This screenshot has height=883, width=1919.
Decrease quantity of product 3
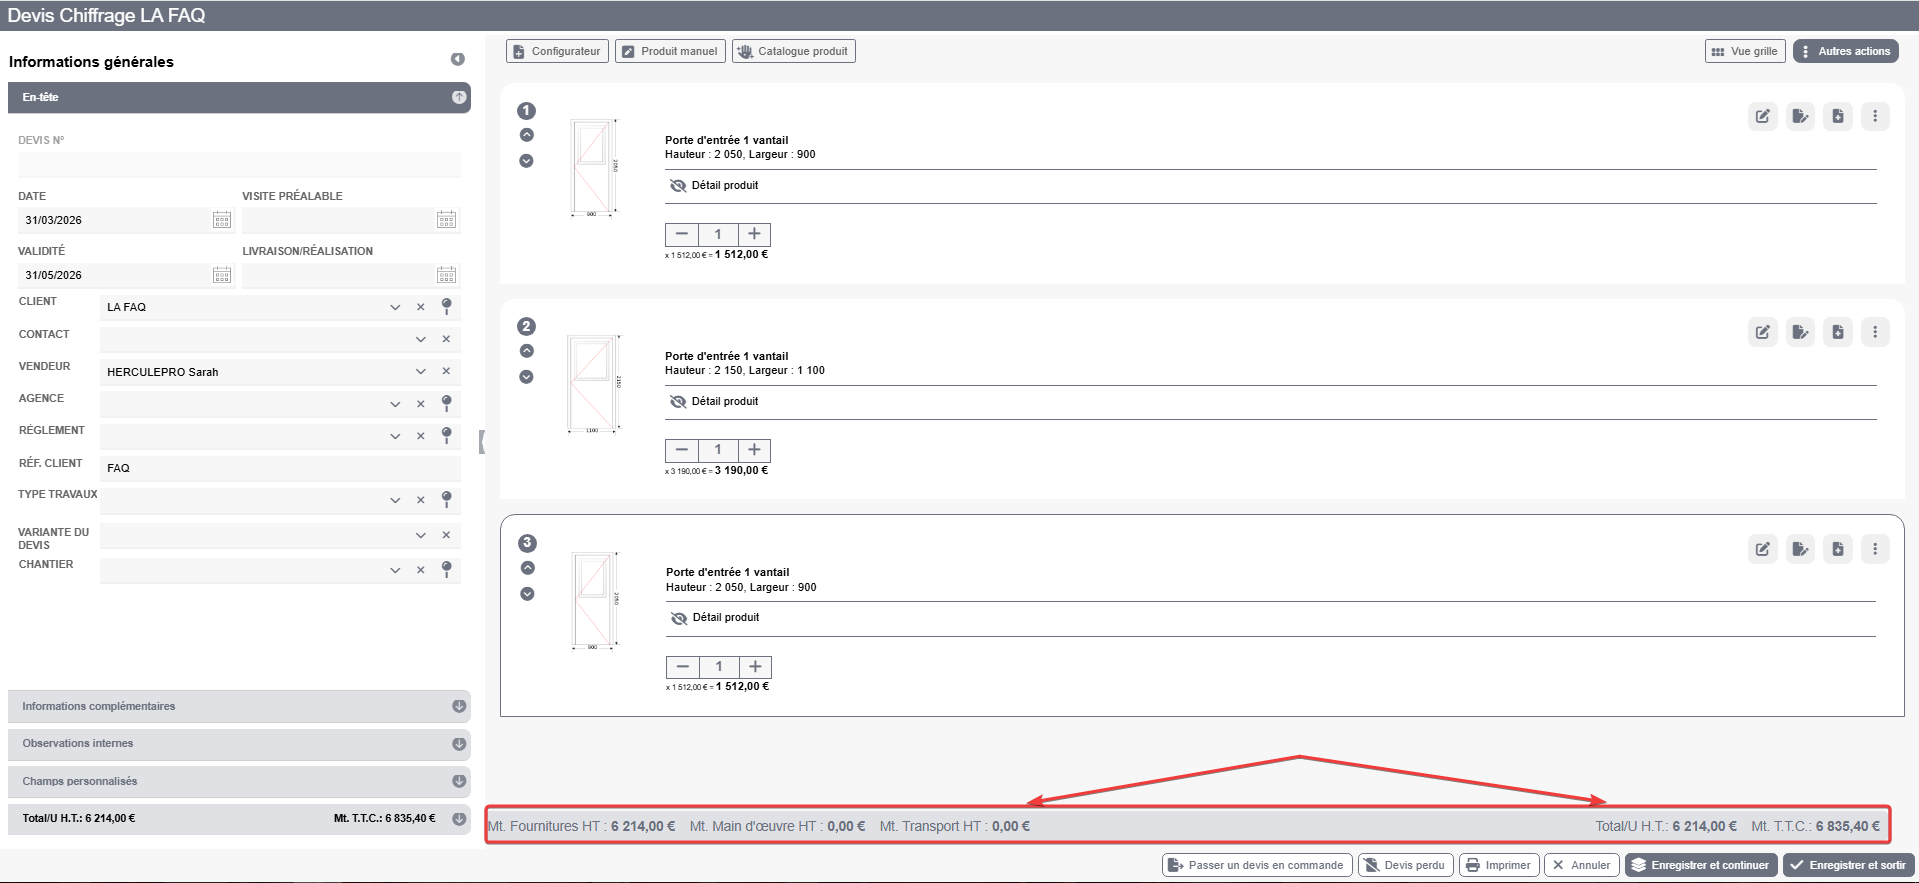682,667
